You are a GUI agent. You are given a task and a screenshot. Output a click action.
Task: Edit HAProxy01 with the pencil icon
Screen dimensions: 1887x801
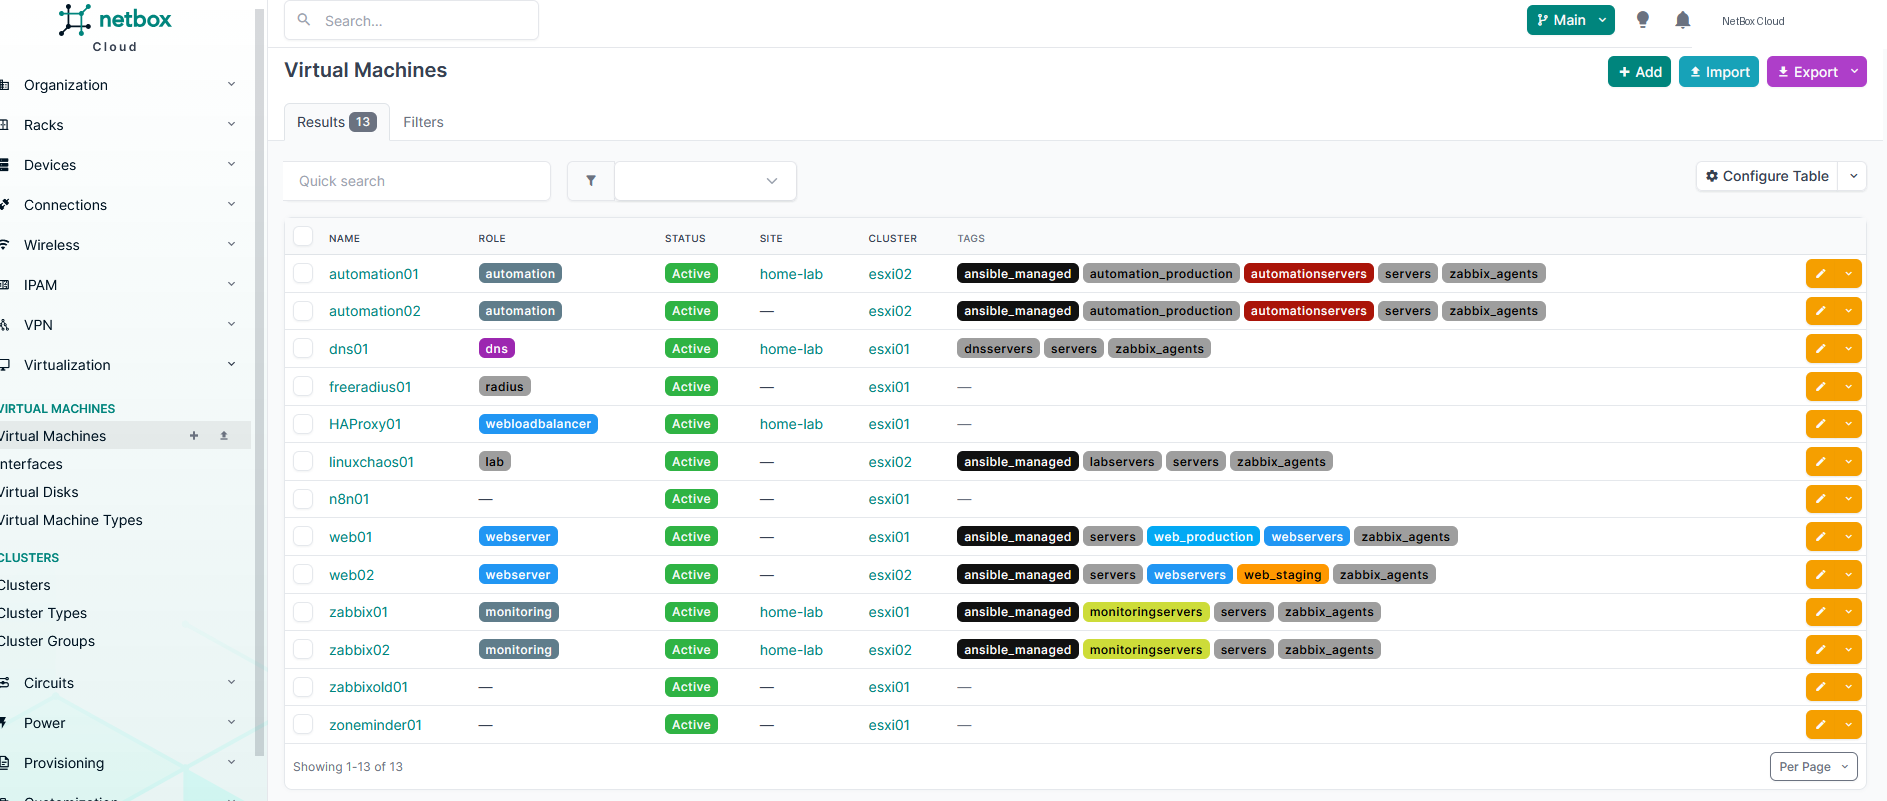(1821, 424)
